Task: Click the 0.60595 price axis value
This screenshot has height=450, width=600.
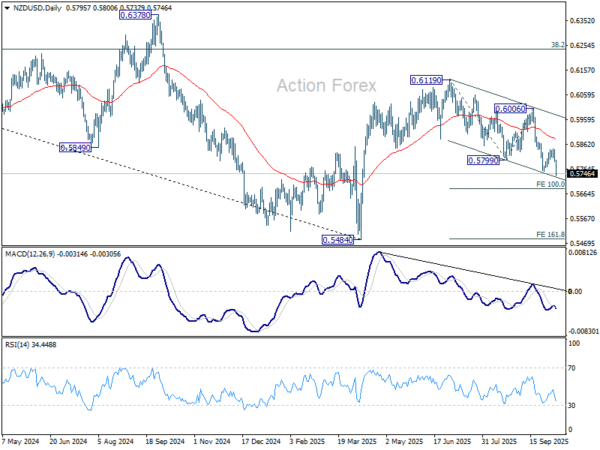Action: click(583, 95)
